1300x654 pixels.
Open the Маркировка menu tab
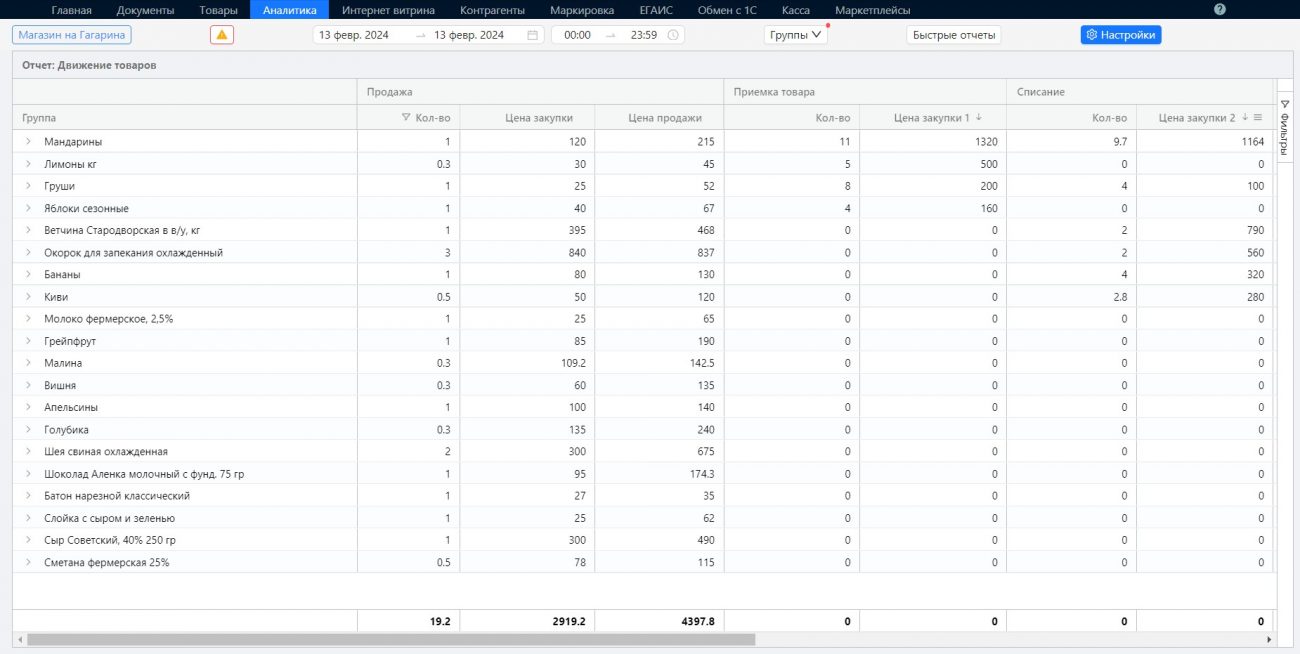[x=582, y=10]
